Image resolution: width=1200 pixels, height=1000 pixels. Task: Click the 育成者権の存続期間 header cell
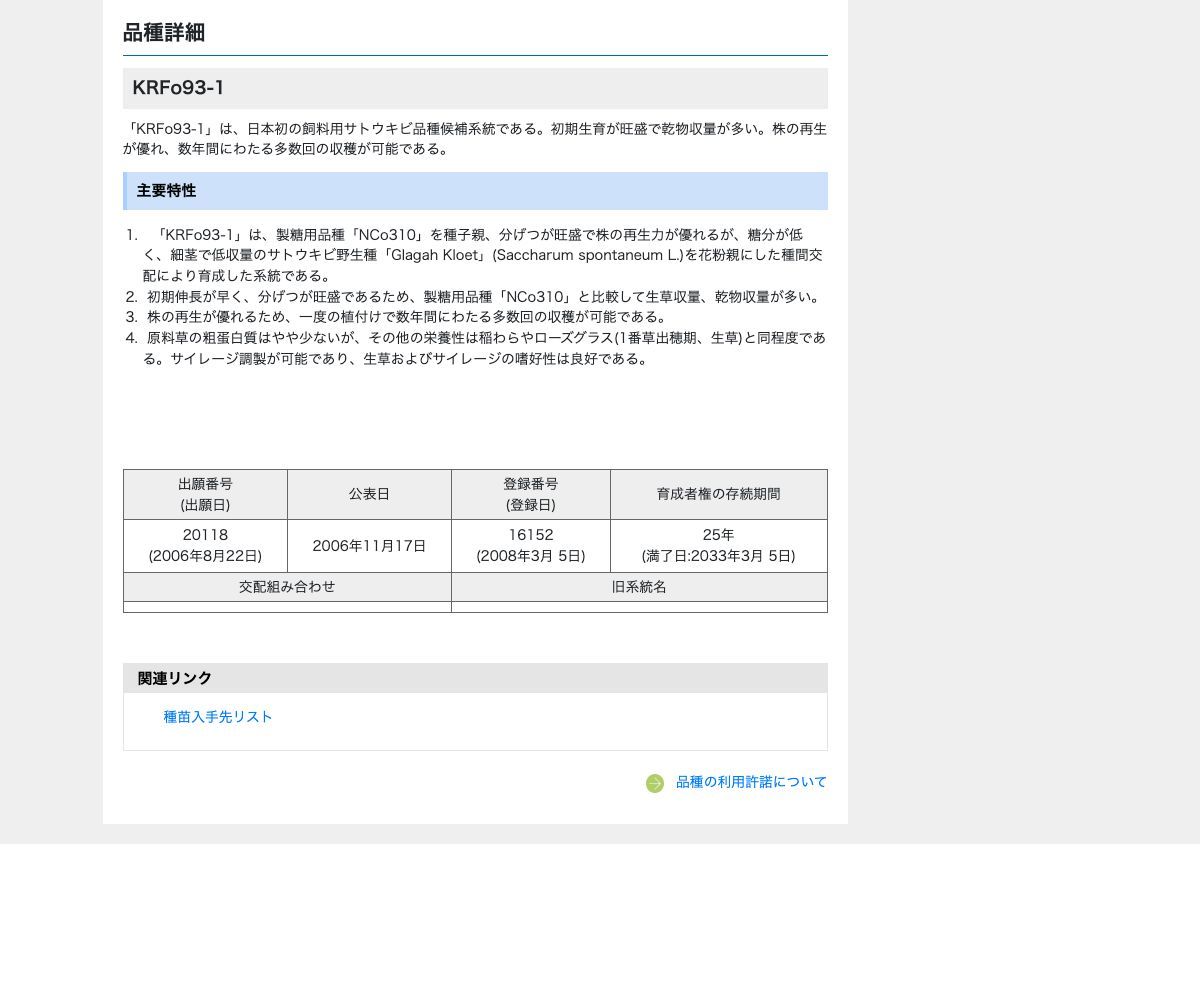718,493
